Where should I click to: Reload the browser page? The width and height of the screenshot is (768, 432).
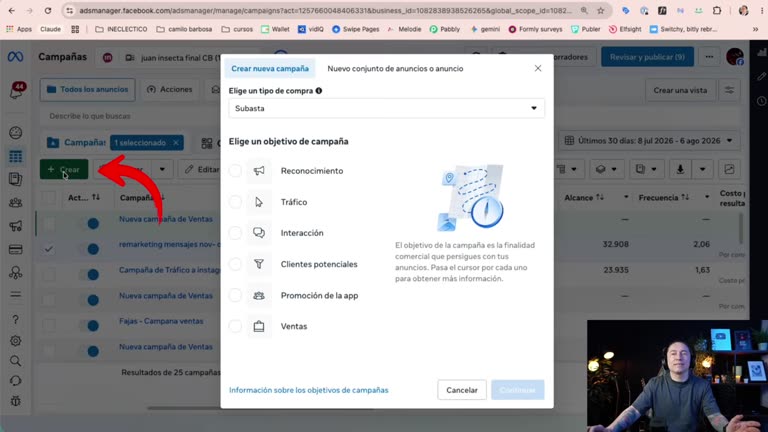coord(48,11)
